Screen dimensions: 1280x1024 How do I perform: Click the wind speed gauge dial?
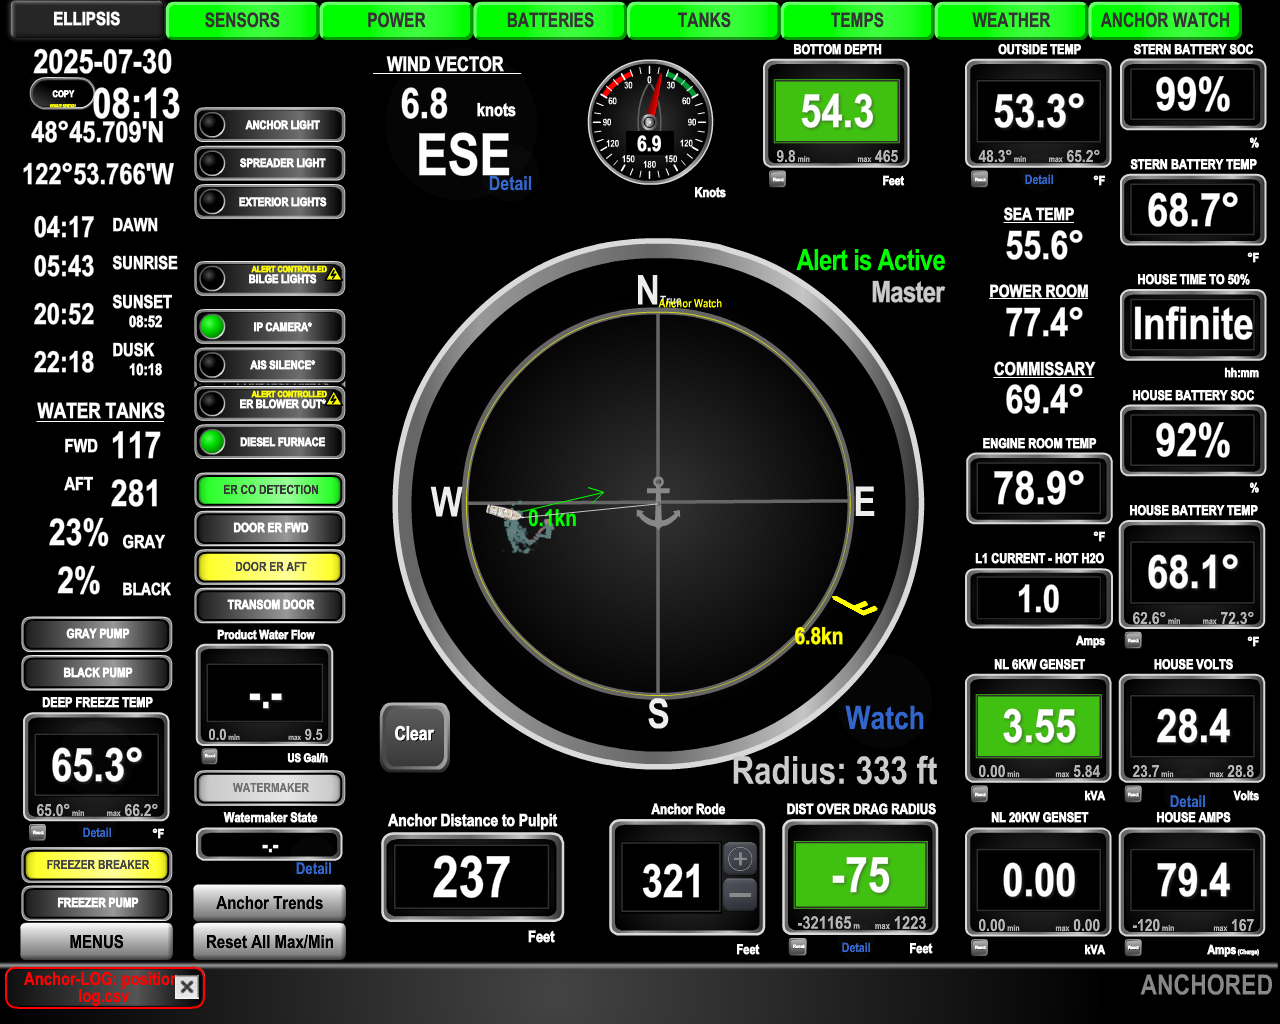pos(650,122)
